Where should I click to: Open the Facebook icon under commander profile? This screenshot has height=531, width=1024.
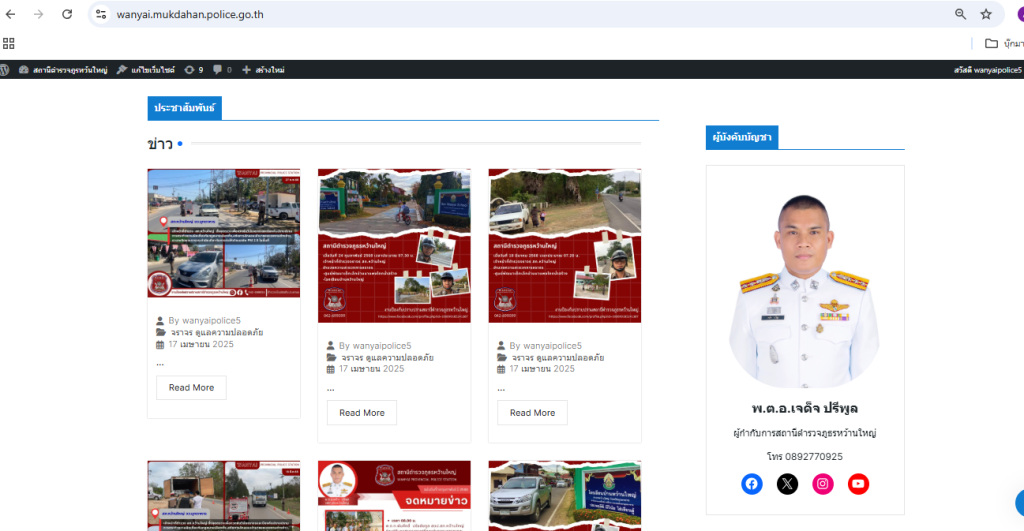(752, 484)
